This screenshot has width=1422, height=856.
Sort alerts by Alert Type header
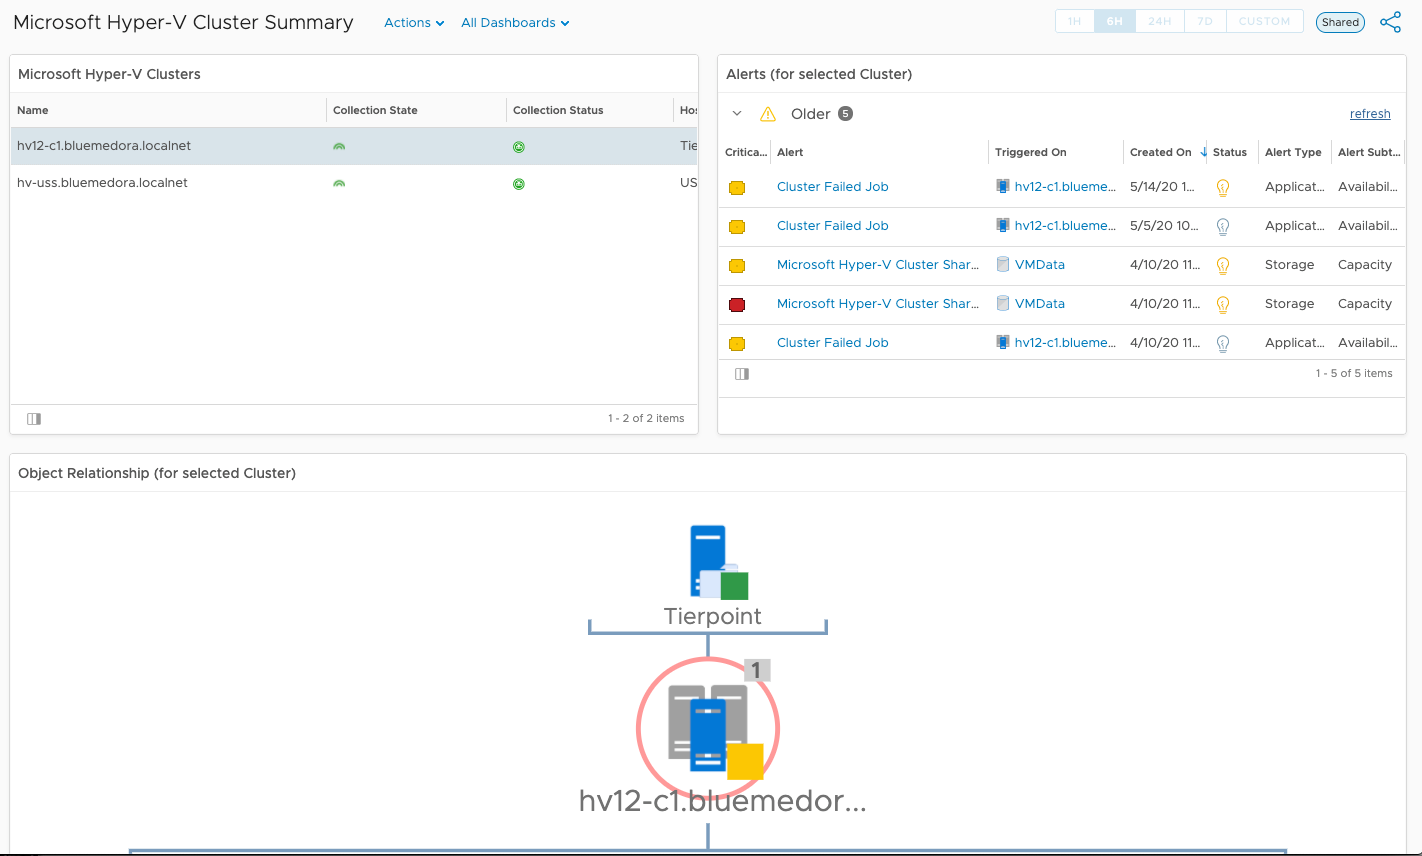[1293, 152]
